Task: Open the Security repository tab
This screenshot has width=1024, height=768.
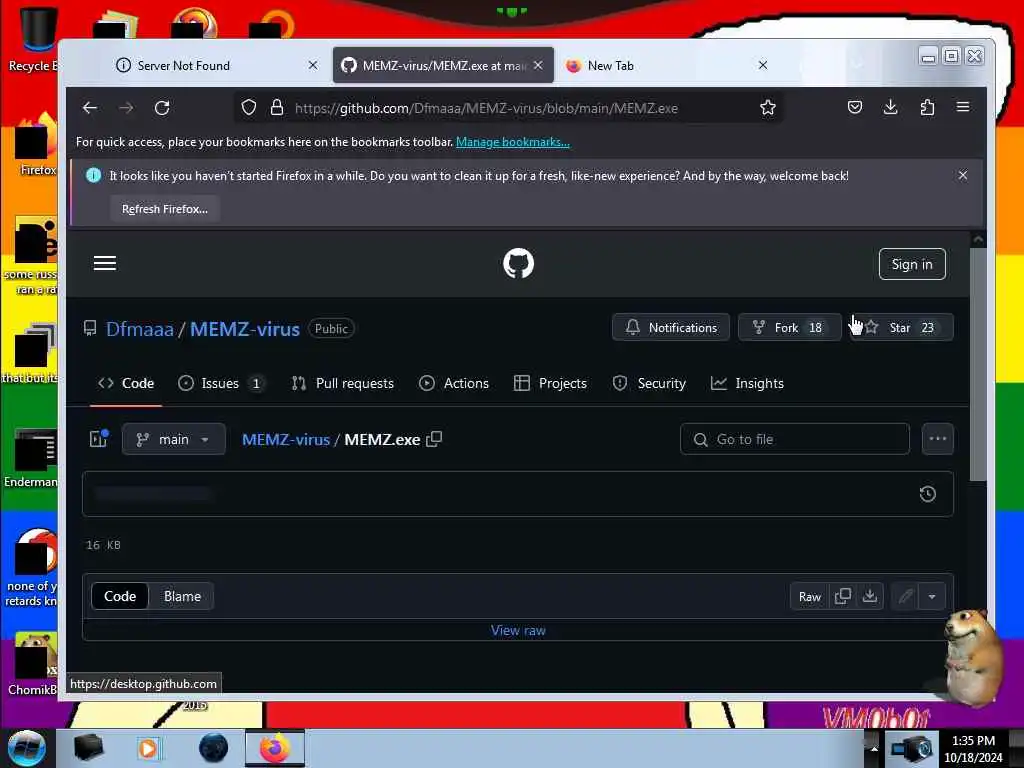Action: click(x=650, y=383)
